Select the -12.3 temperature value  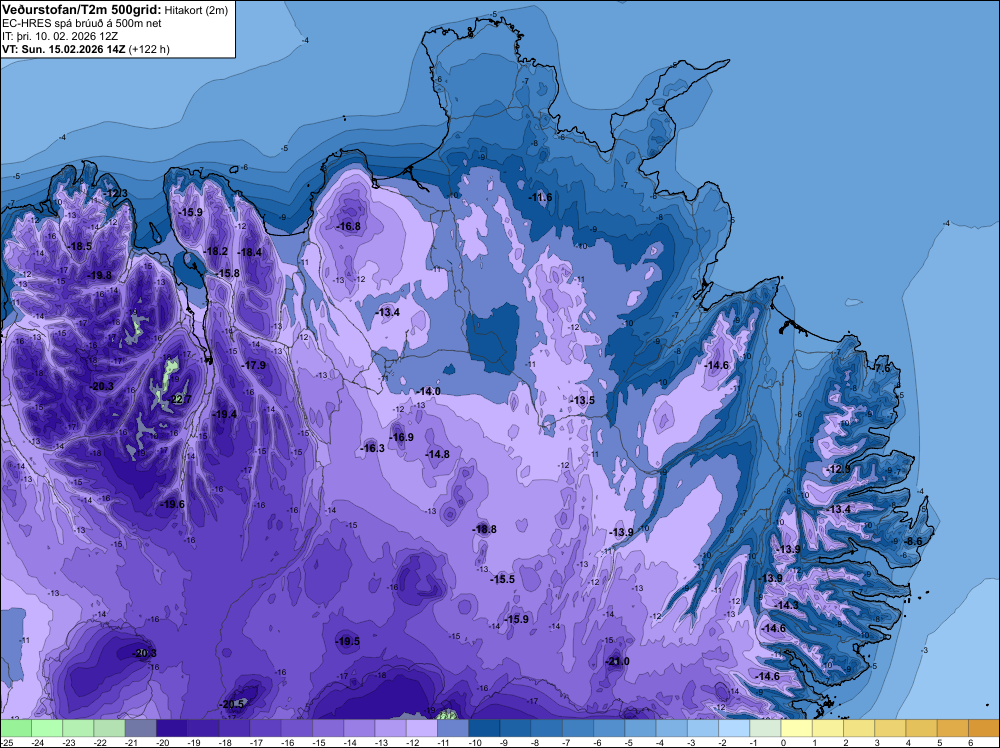(x=116, y=193)
